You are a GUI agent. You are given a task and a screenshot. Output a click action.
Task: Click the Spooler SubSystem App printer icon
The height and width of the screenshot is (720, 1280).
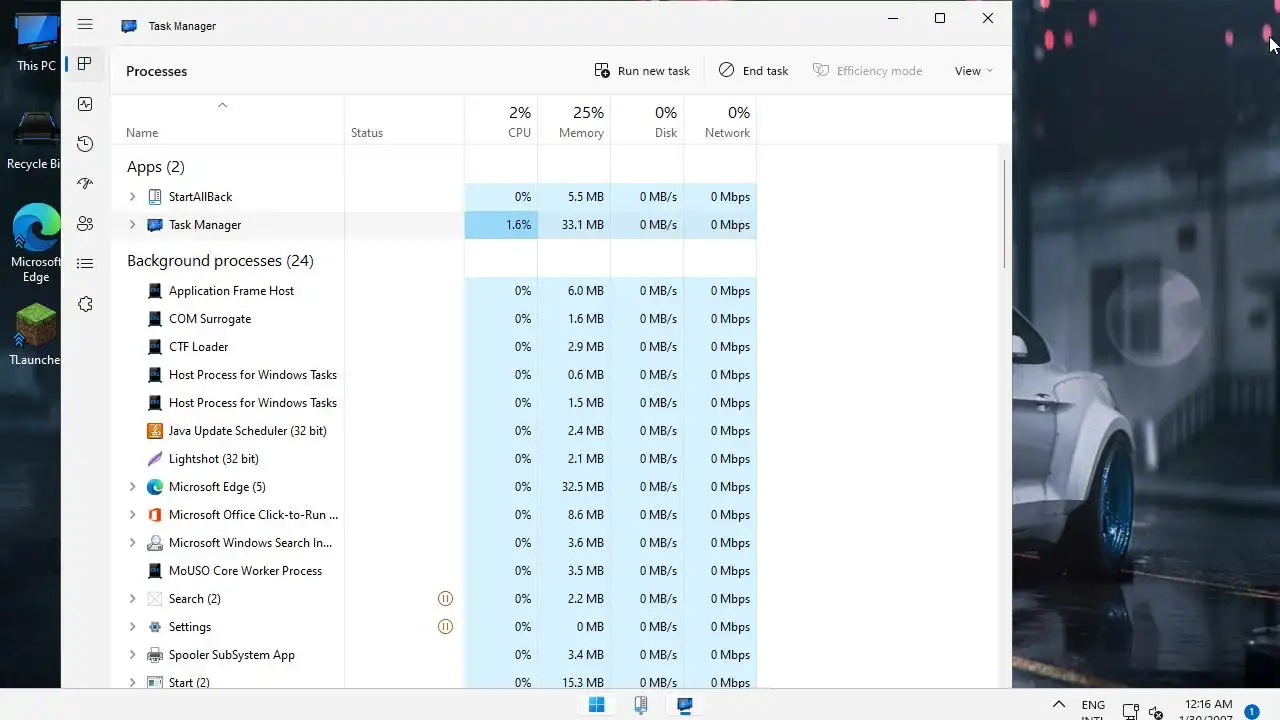click(154, 655)
